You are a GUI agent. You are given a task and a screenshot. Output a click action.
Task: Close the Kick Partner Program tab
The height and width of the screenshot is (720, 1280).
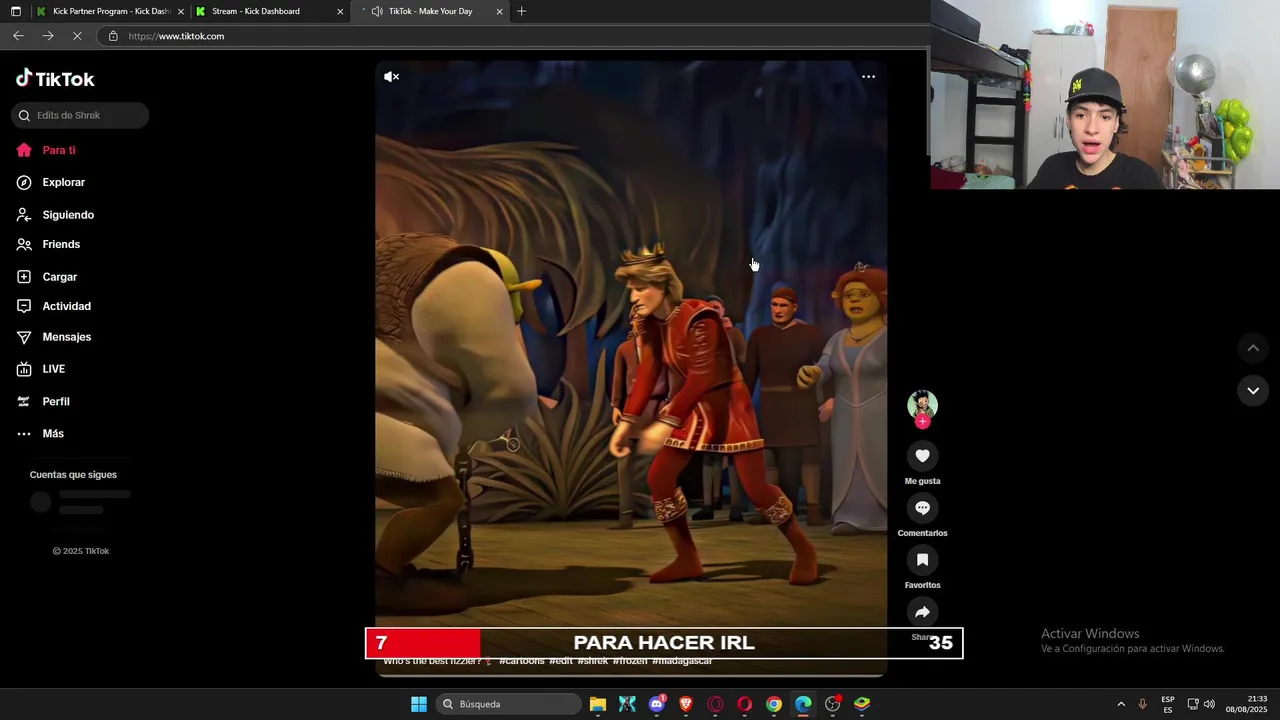pos(181,12)
